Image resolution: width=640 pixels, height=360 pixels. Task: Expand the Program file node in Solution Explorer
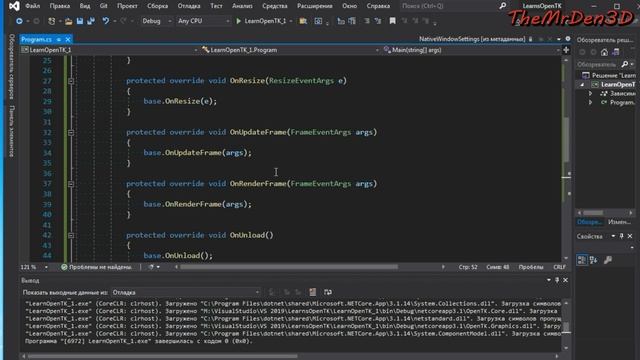(x=590, y=102)
